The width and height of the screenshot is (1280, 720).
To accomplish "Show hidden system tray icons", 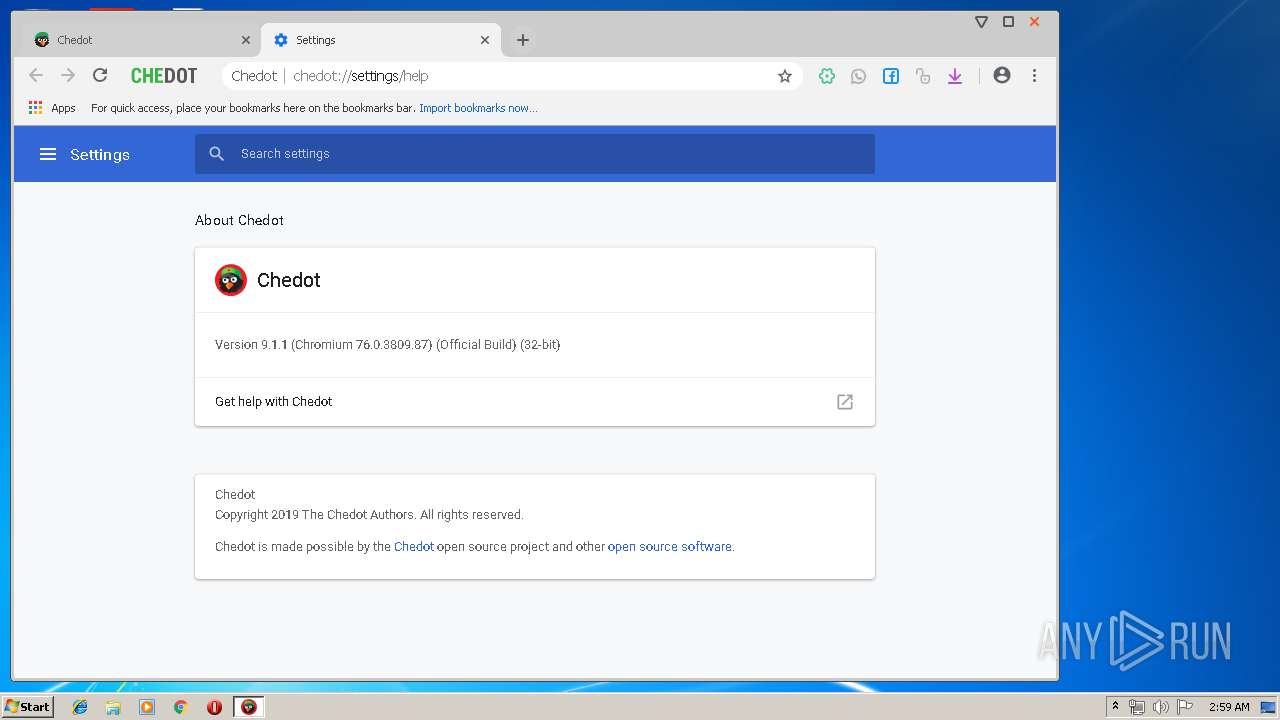I will 1115,707.
